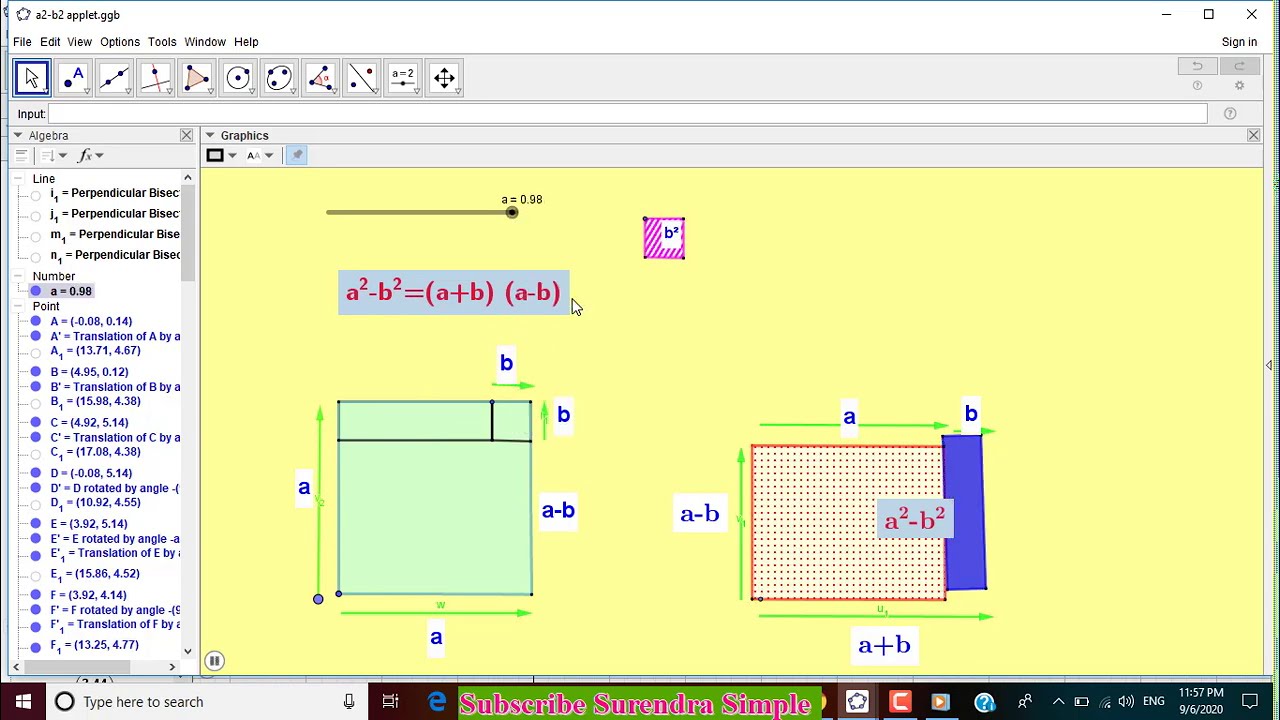Open the View menu
The image size is (1280, 720).
(79, 42)
